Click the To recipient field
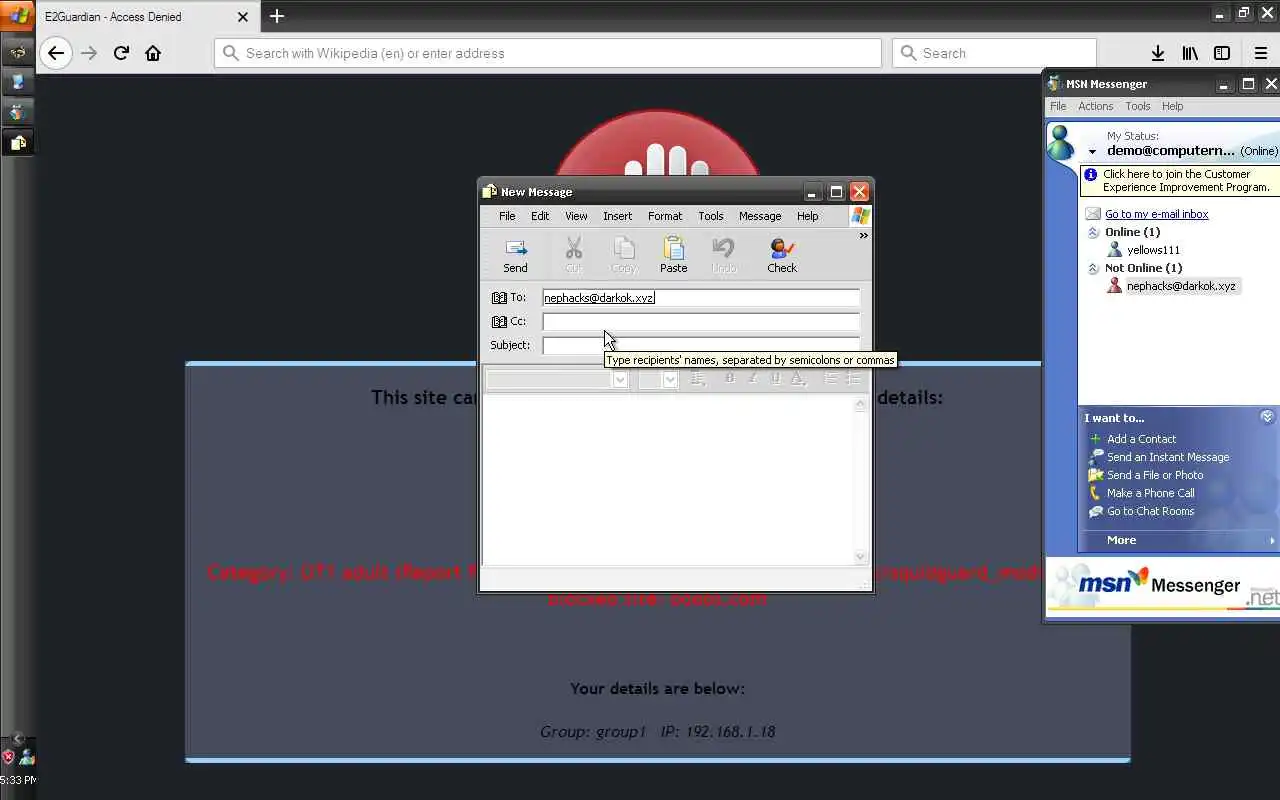 tap(701, 298)
